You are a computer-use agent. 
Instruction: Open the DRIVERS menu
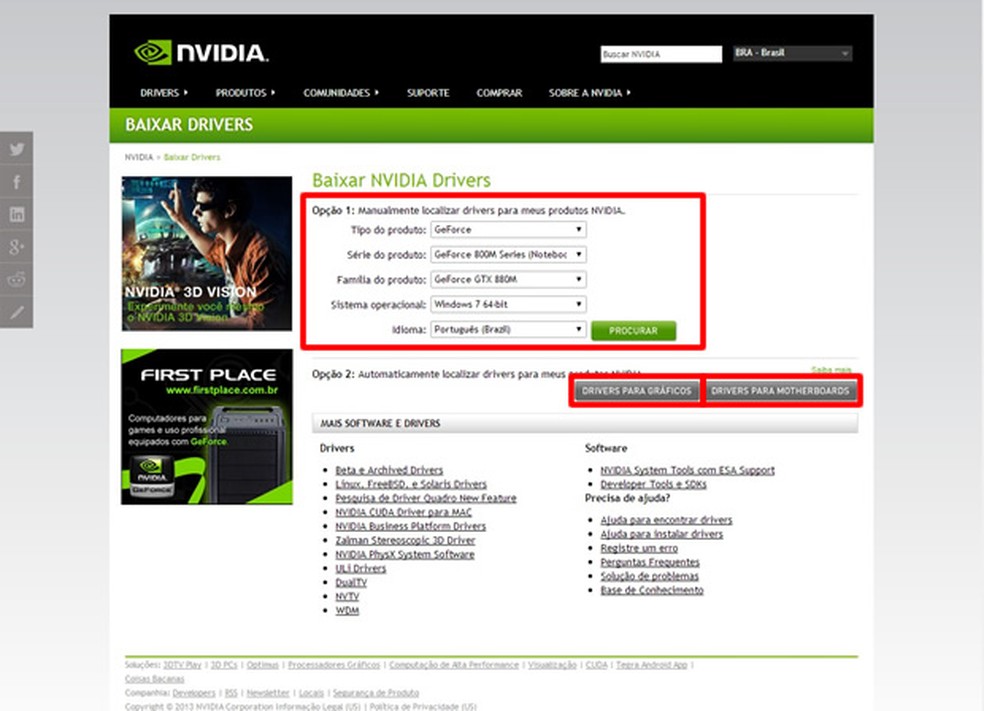(x=160, y=92)
